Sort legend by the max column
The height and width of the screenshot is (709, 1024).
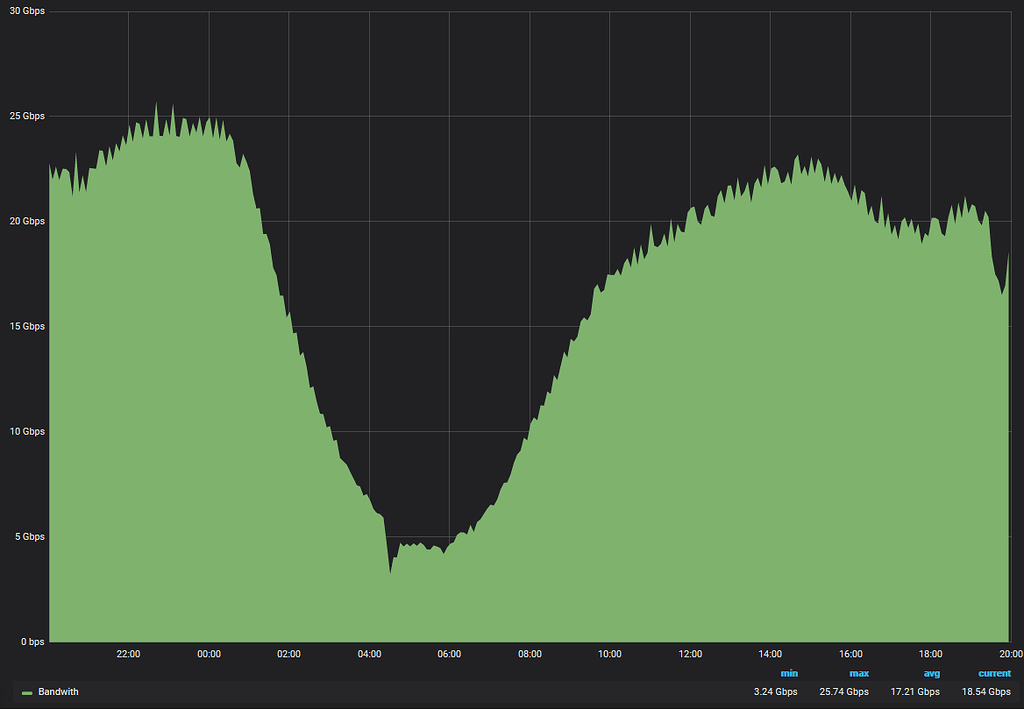[859, 673]
